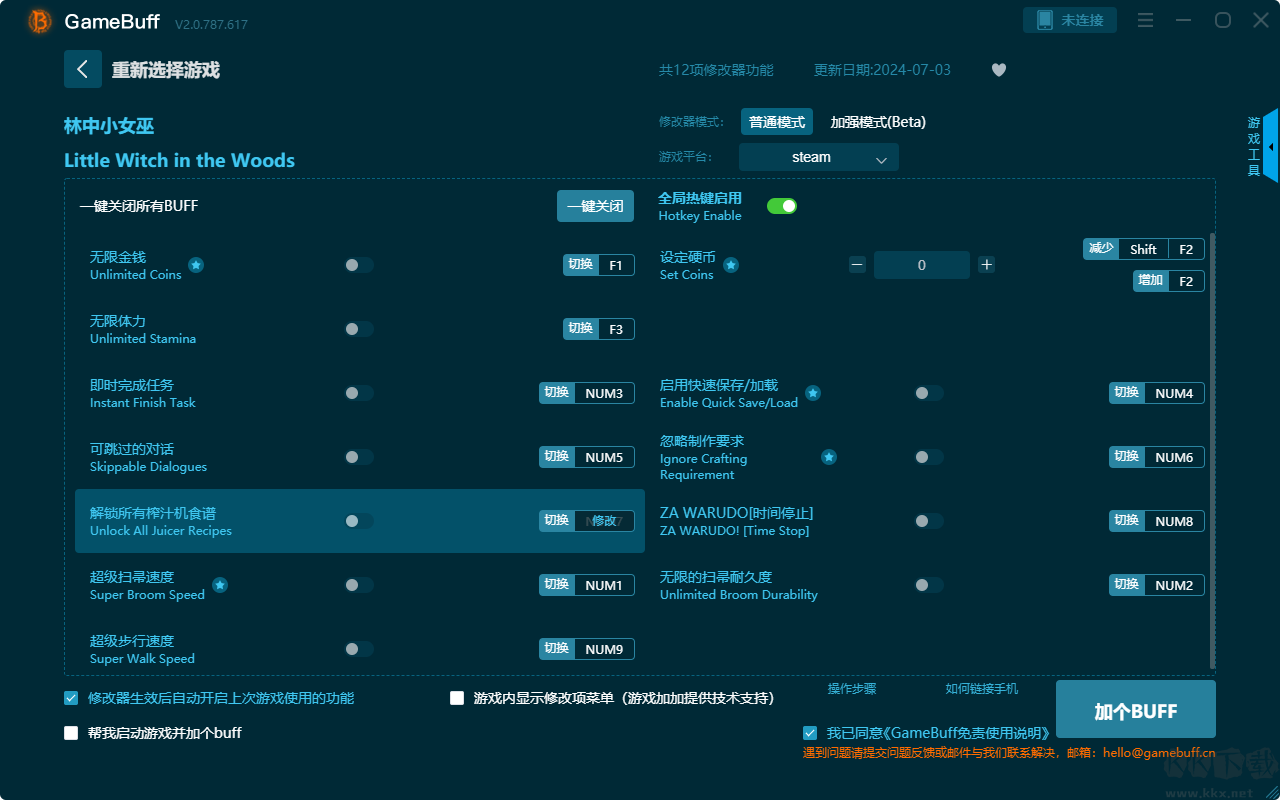Toggle Ignore Crafting Requirement switch

(929, 457)
